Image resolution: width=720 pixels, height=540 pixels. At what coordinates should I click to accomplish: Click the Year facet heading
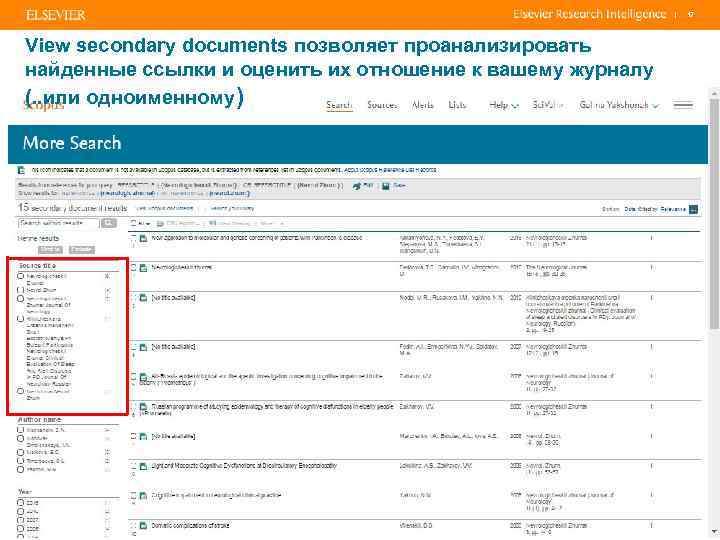pos(25,492)
